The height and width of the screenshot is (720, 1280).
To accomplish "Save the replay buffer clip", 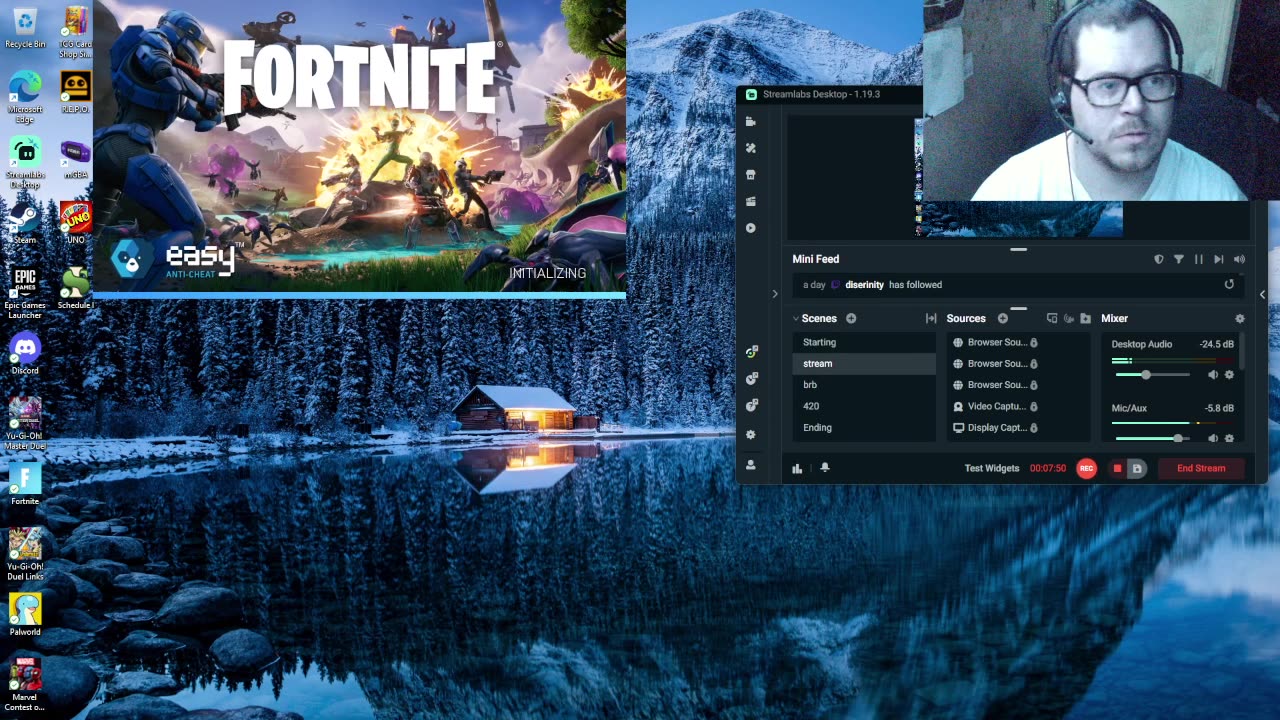I will (1136, 468).
